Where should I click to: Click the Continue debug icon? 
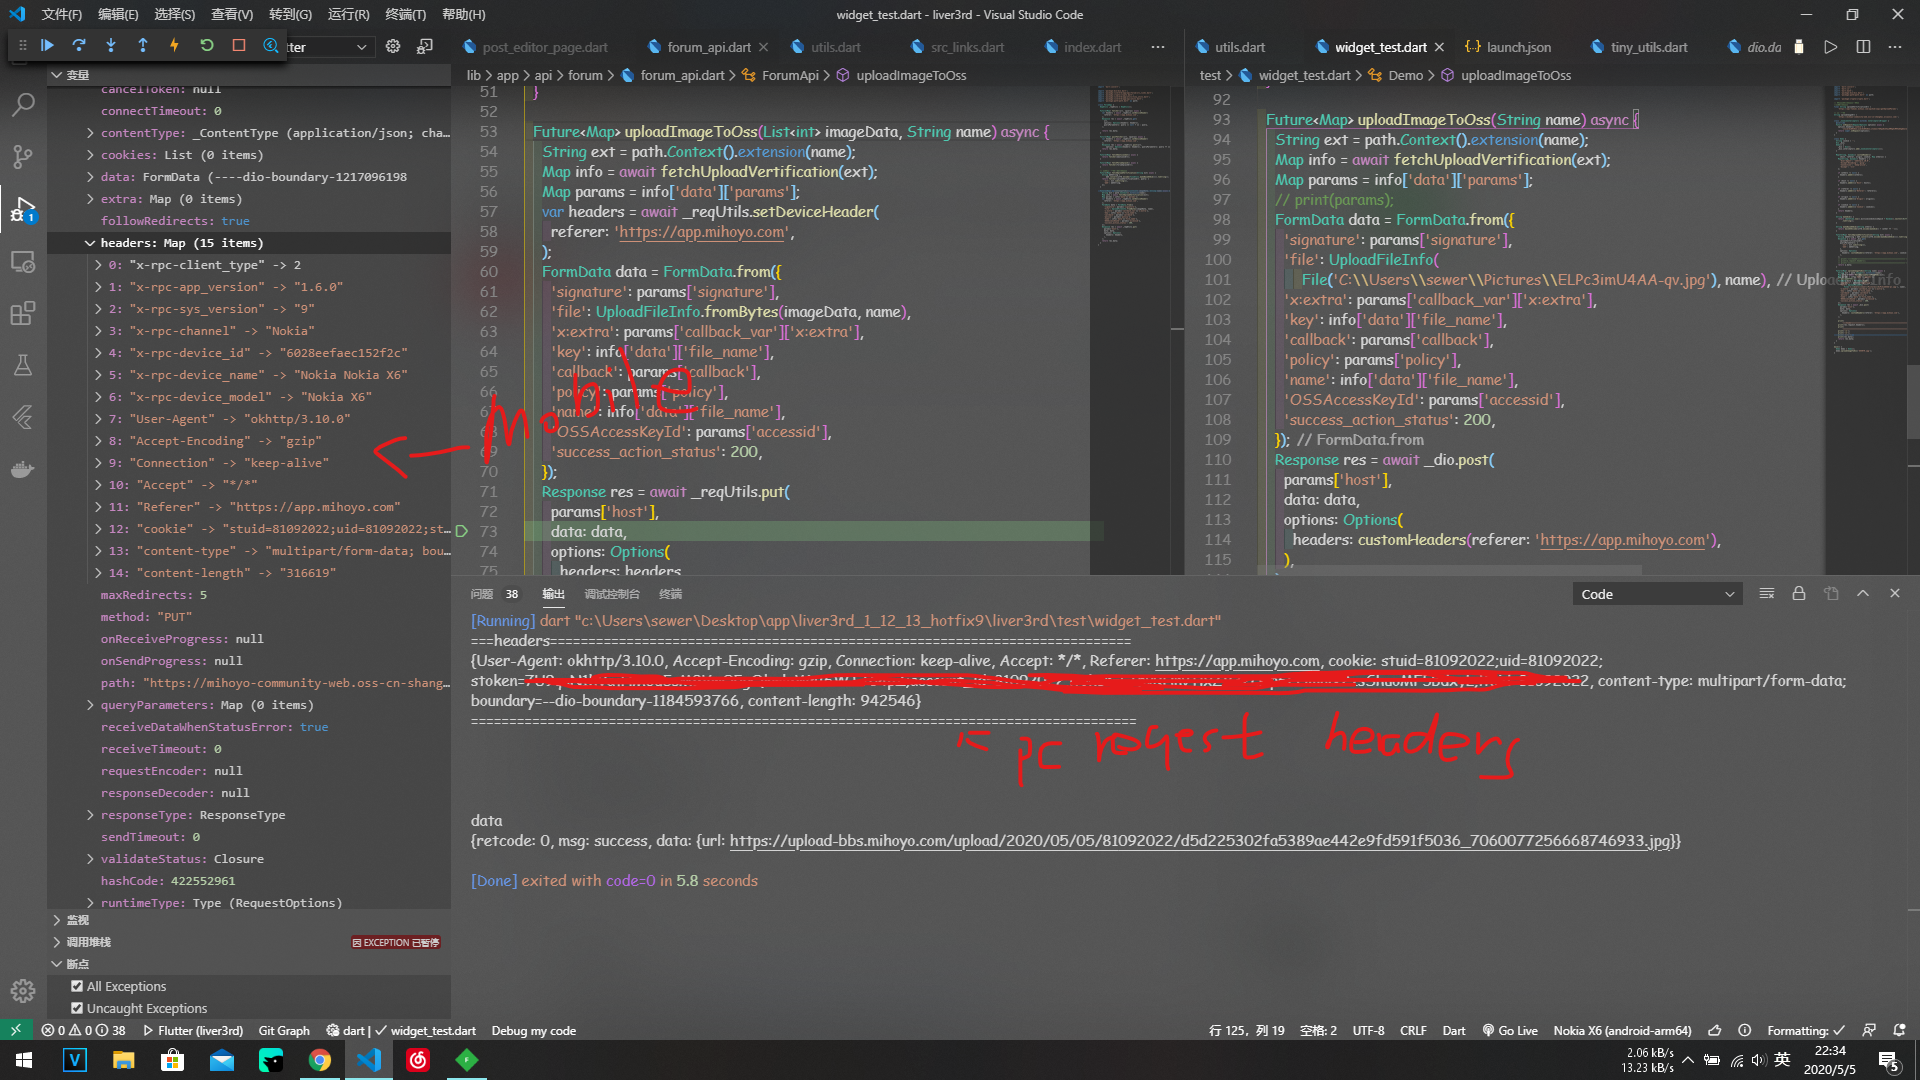tap(48, 46)
